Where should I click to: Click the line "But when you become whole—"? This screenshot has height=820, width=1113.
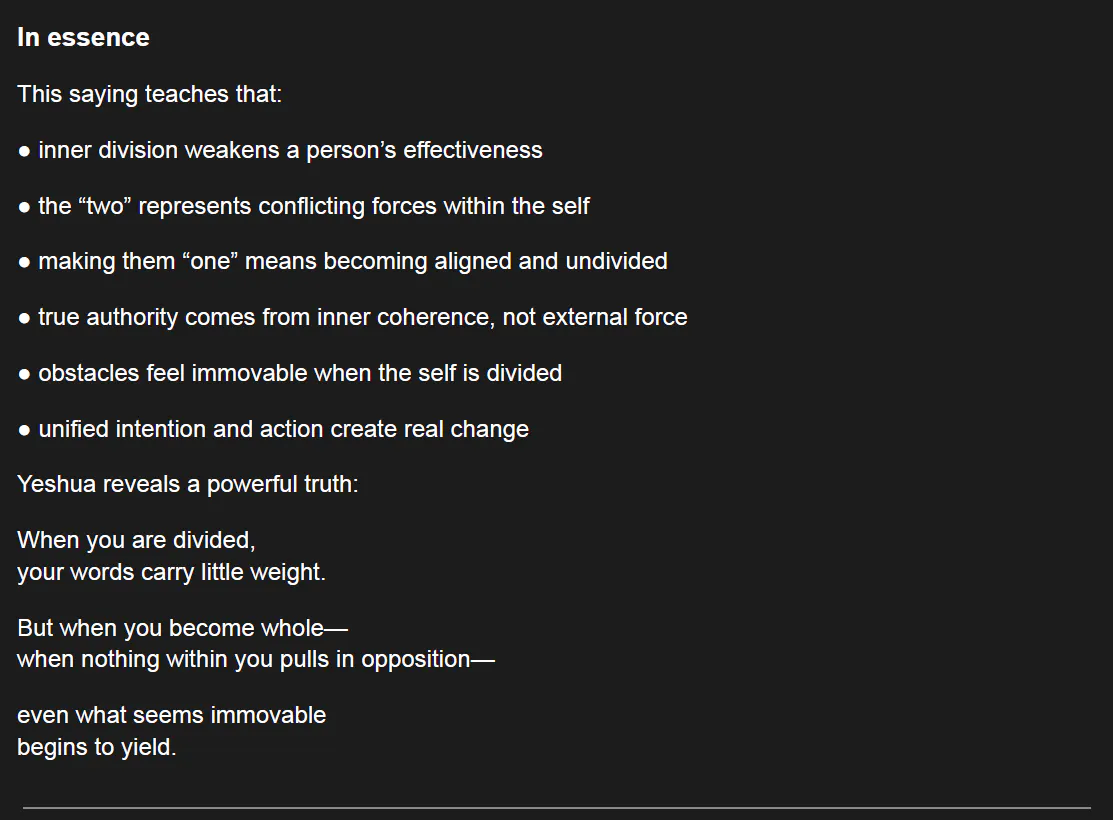tap(182, 629)
